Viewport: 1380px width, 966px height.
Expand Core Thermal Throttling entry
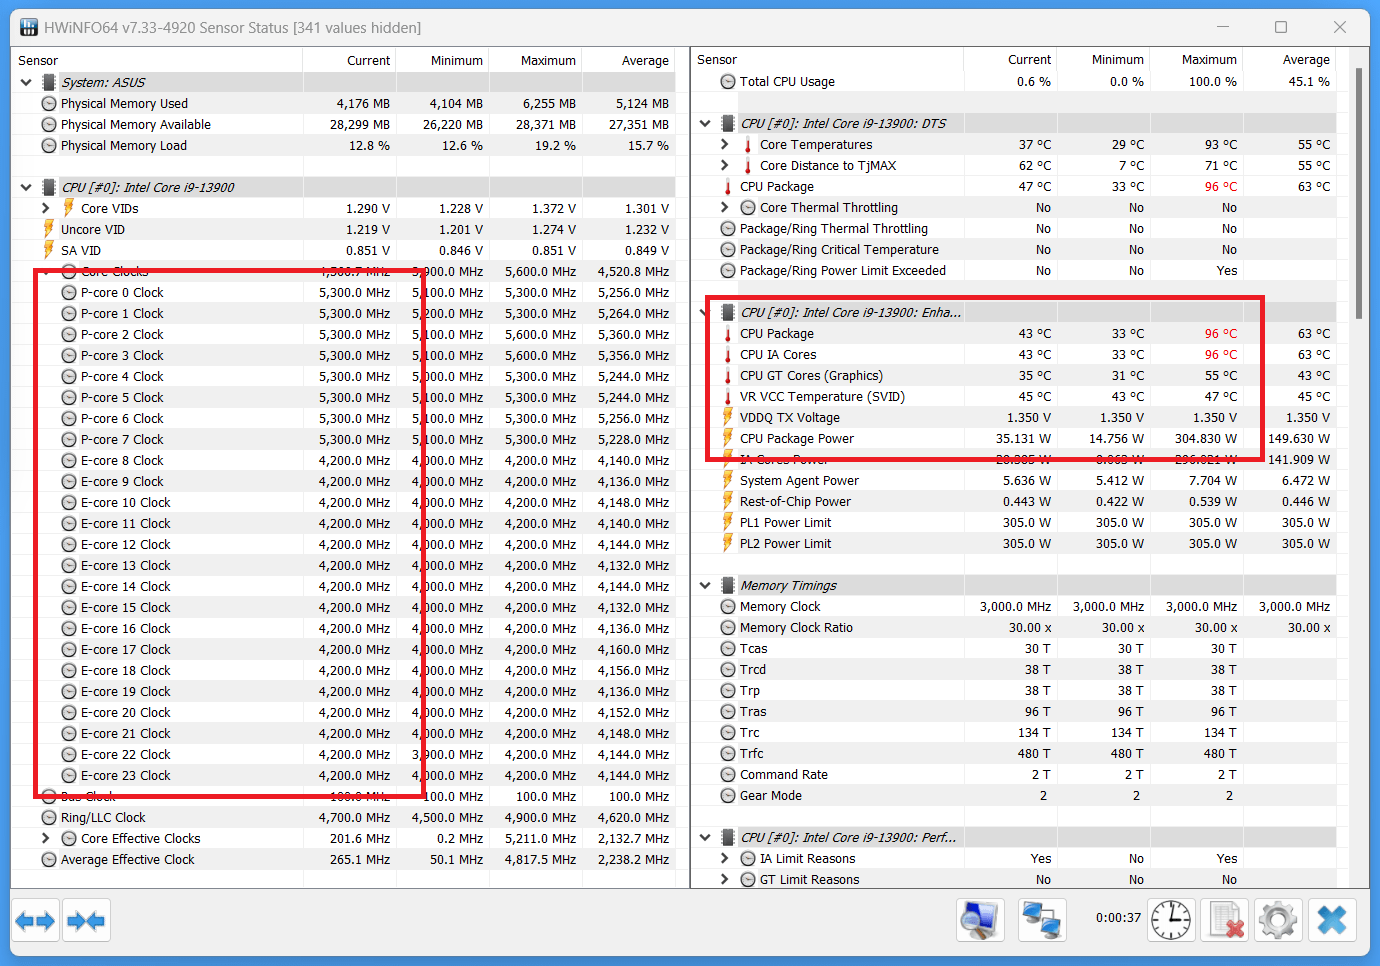725,208
